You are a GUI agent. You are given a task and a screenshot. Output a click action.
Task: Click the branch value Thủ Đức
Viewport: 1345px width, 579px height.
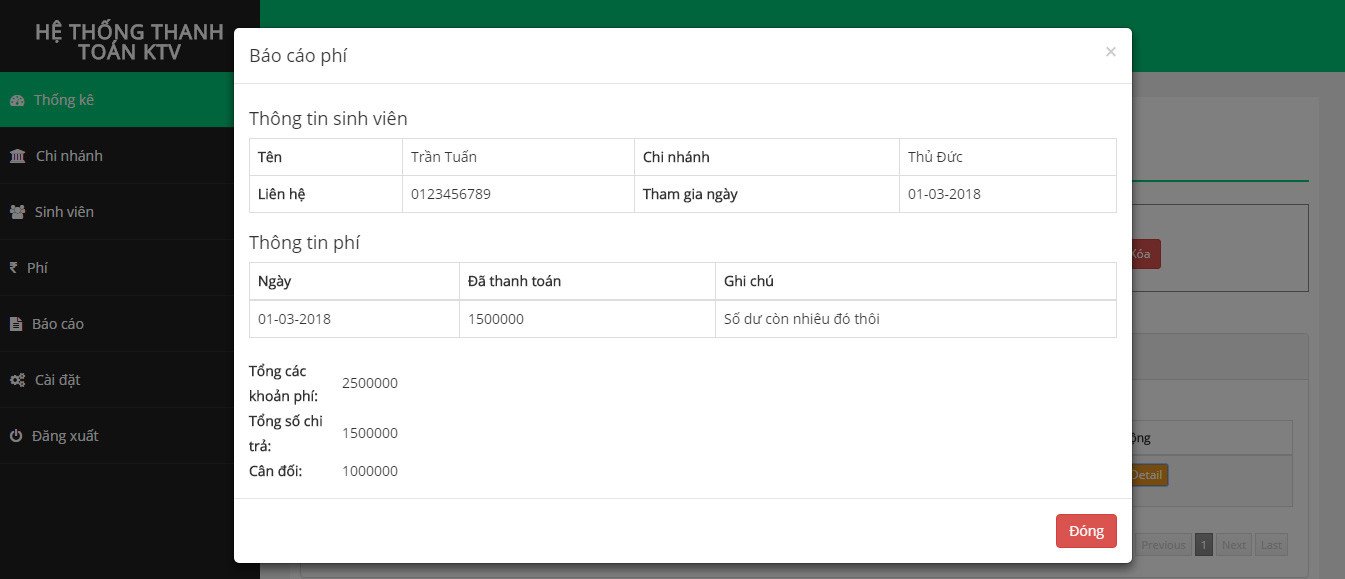[x=935, y=157]
